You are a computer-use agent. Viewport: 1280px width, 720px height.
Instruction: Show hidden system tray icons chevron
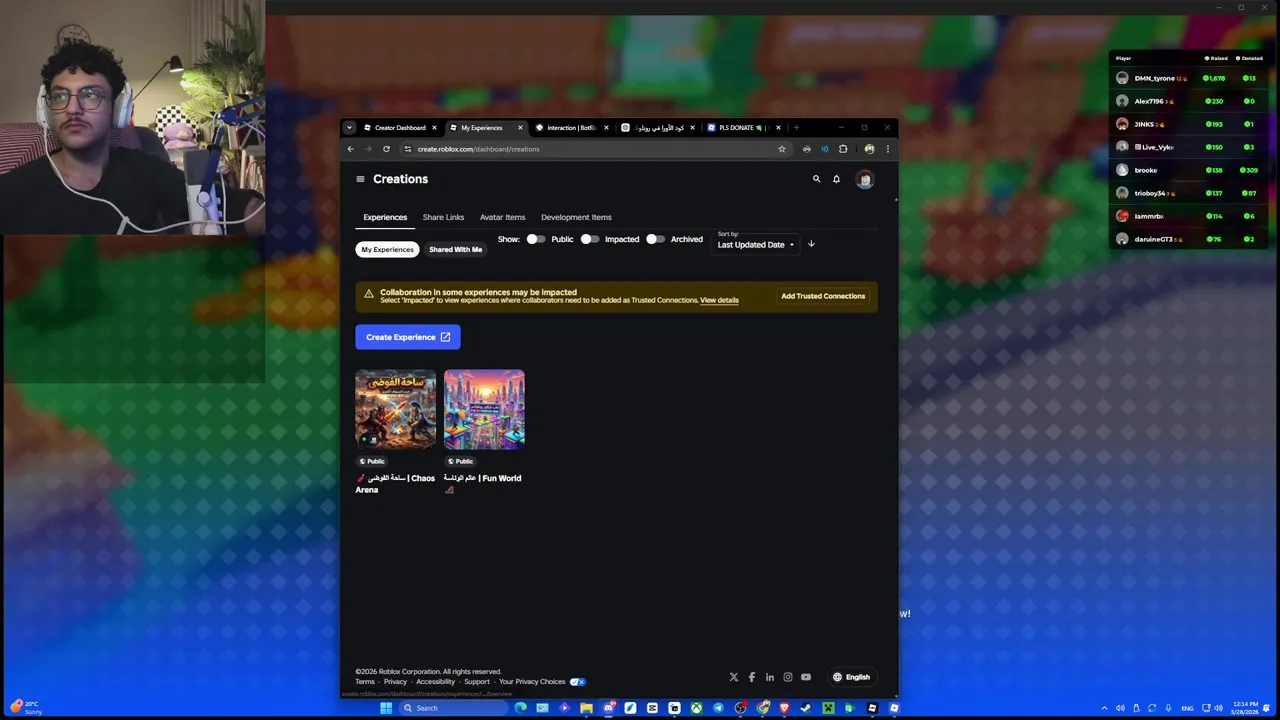1105,708
